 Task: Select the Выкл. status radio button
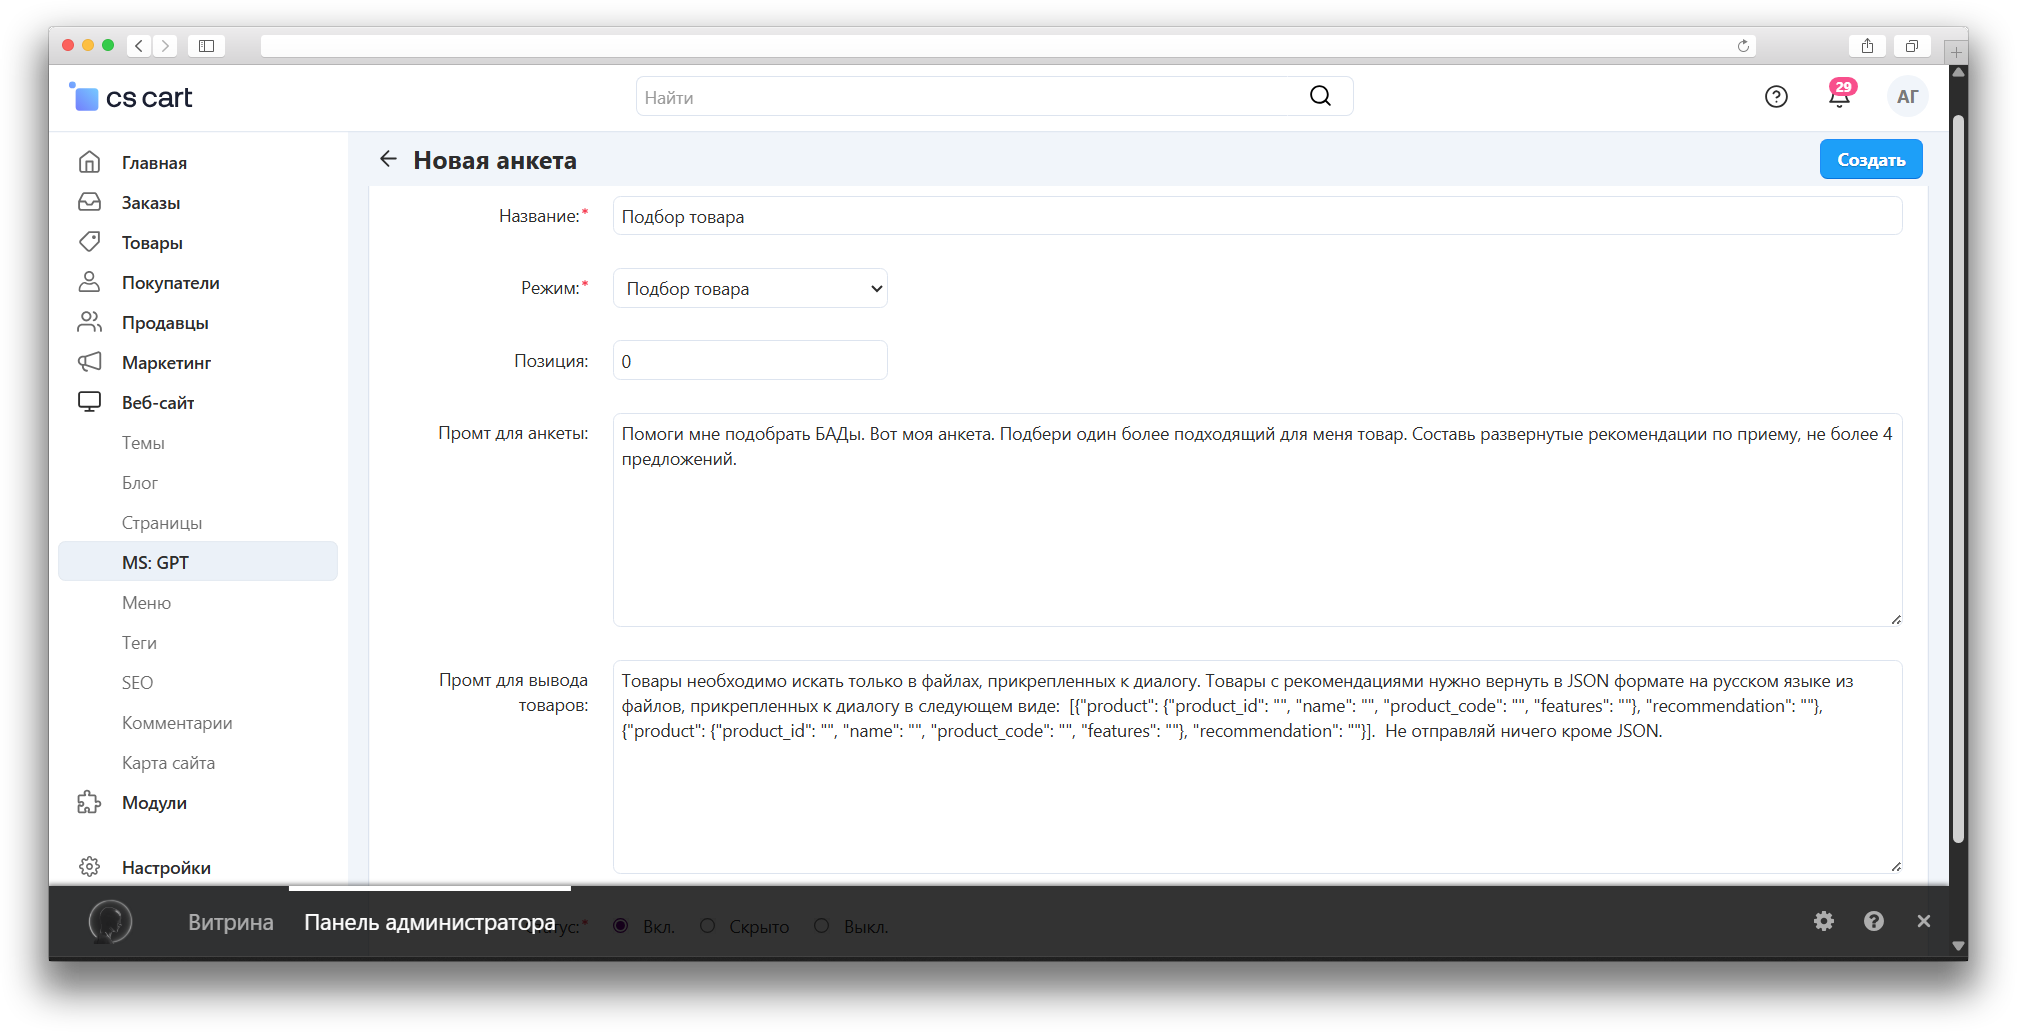click(x=822, y=926)
